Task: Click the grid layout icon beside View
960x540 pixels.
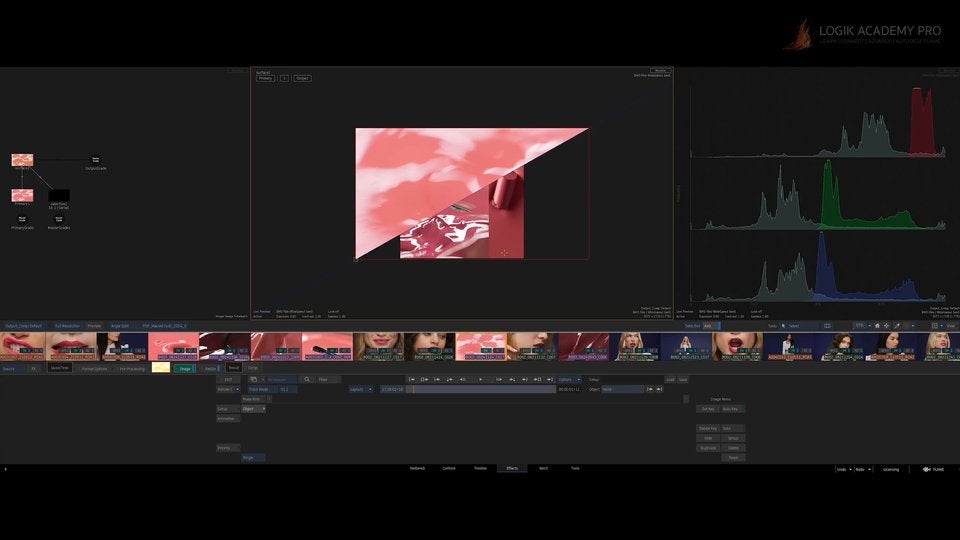Action: coord(934,326)
